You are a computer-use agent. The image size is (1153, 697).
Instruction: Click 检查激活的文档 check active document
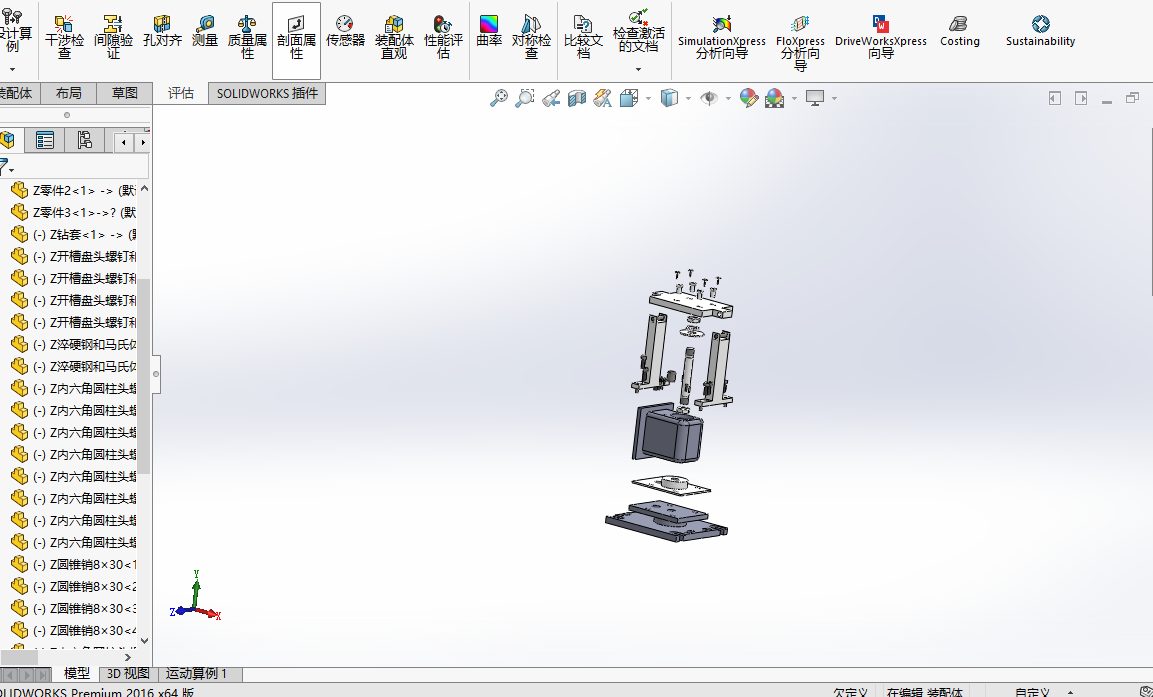tap(638, 31)
